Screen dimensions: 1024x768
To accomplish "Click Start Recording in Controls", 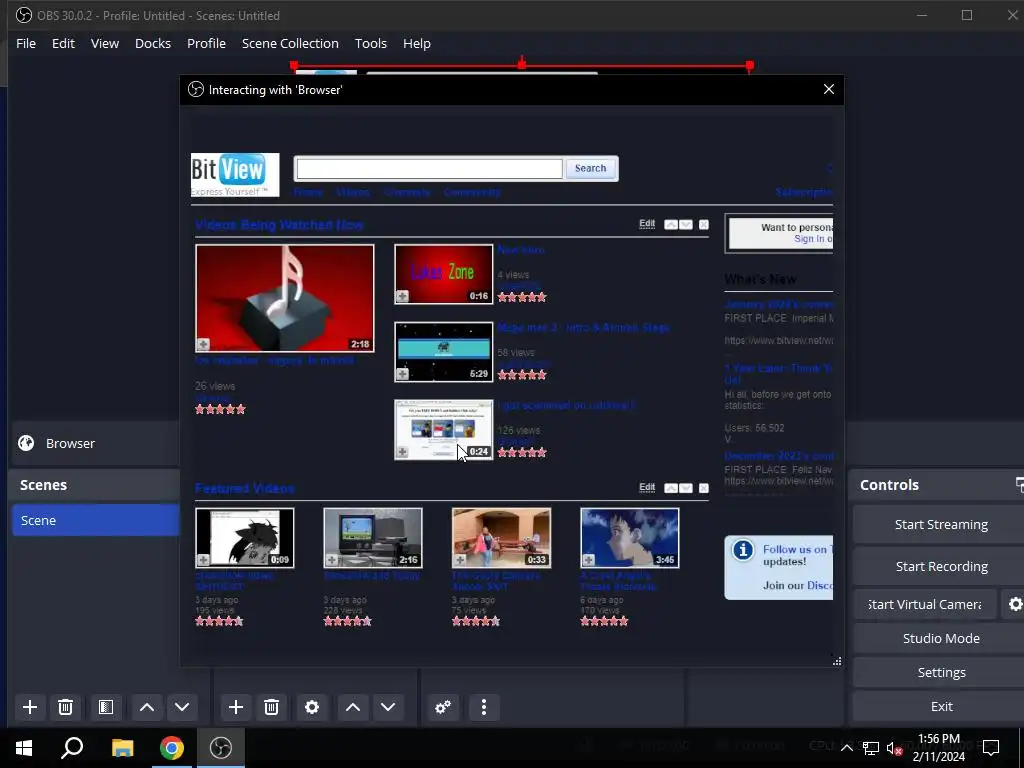I will [940, 566].
